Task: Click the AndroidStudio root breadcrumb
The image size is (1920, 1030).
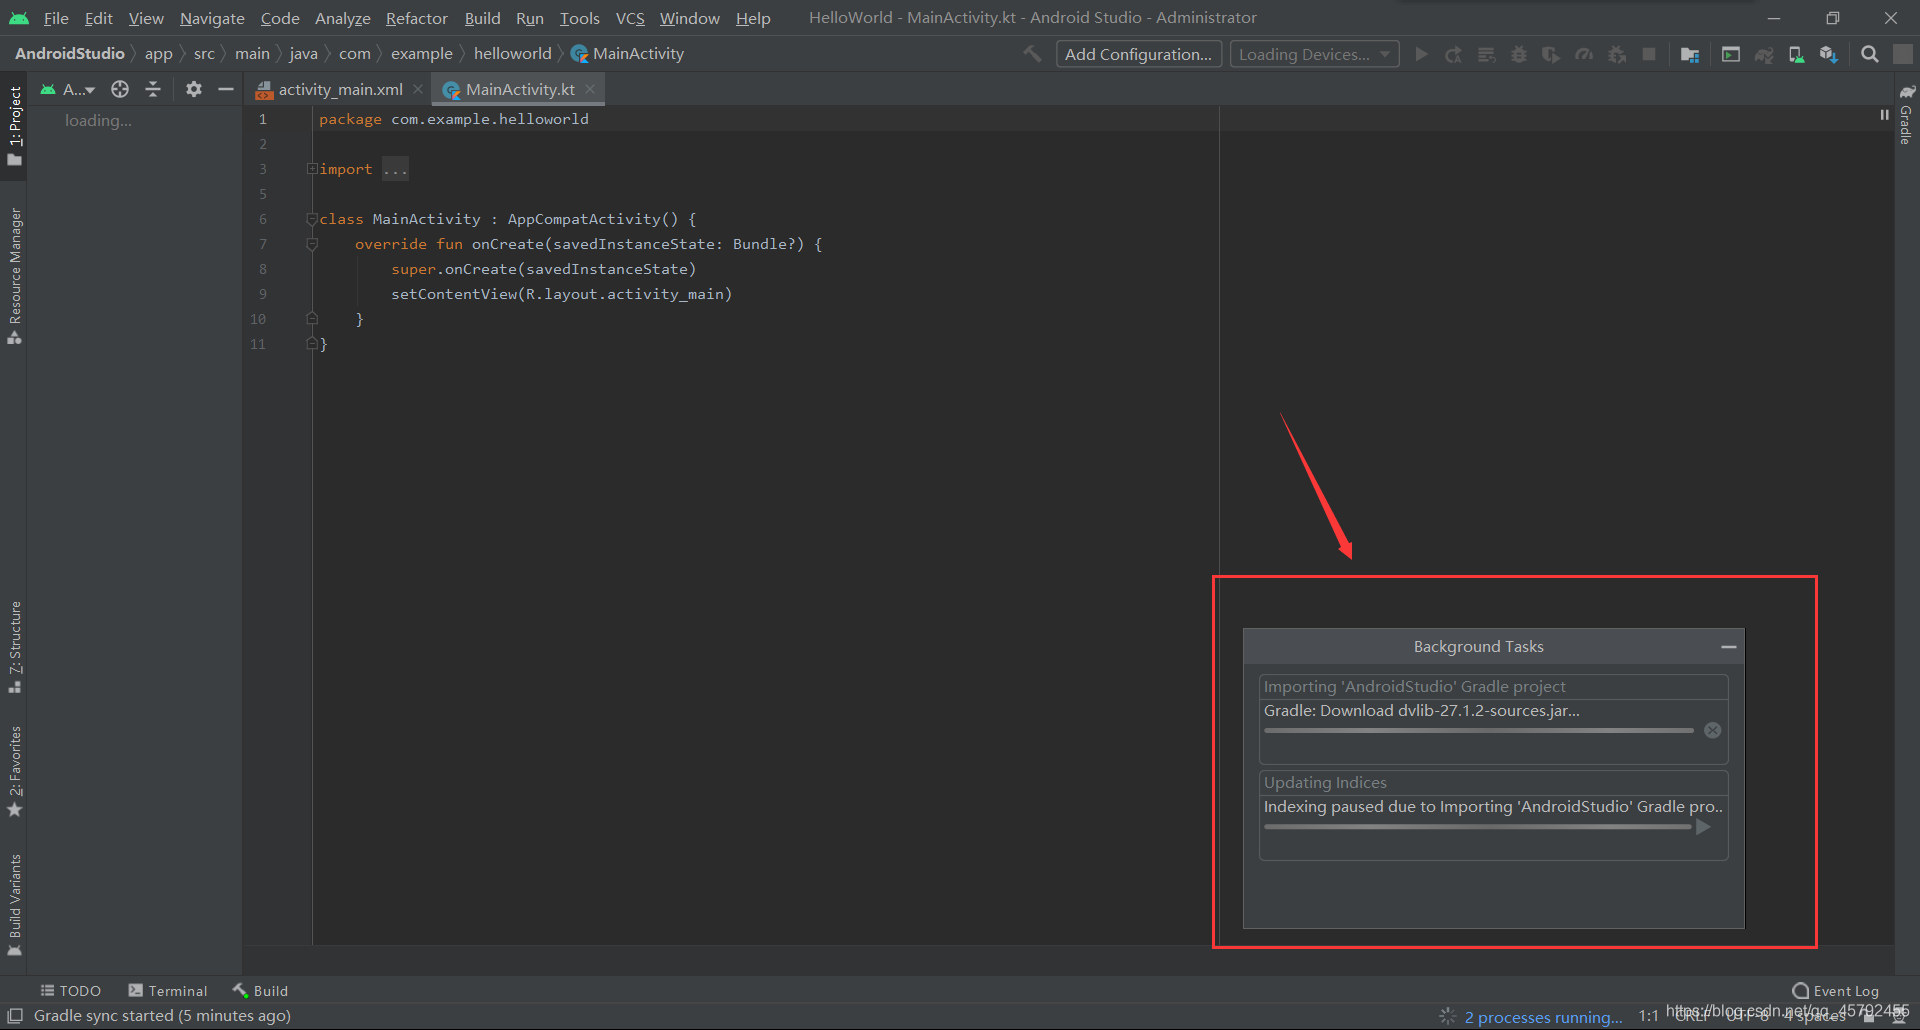Action: [x=70, y=54]
